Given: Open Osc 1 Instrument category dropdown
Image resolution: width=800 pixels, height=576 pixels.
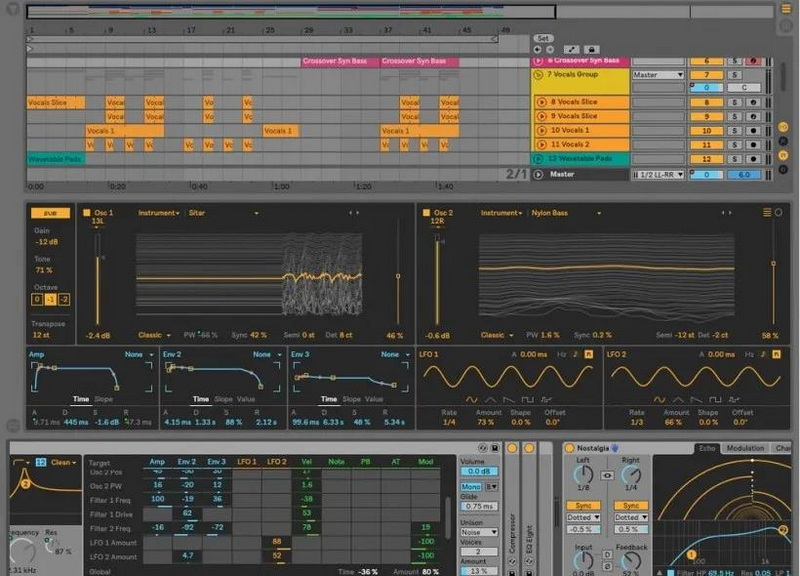Looking at the screenshot, I should pyautogui.click(x=159, y=213).
